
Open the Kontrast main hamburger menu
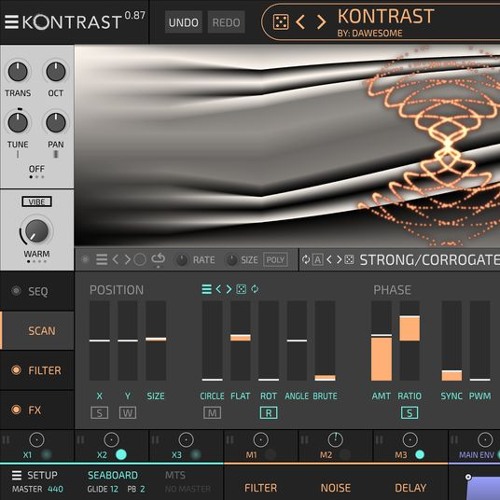11,22
